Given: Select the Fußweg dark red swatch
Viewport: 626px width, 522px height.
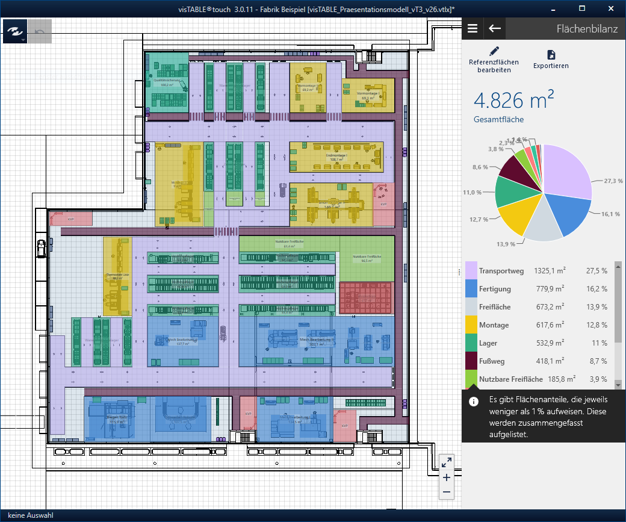Looking at the screenshot, I should [x=471, y=361].
